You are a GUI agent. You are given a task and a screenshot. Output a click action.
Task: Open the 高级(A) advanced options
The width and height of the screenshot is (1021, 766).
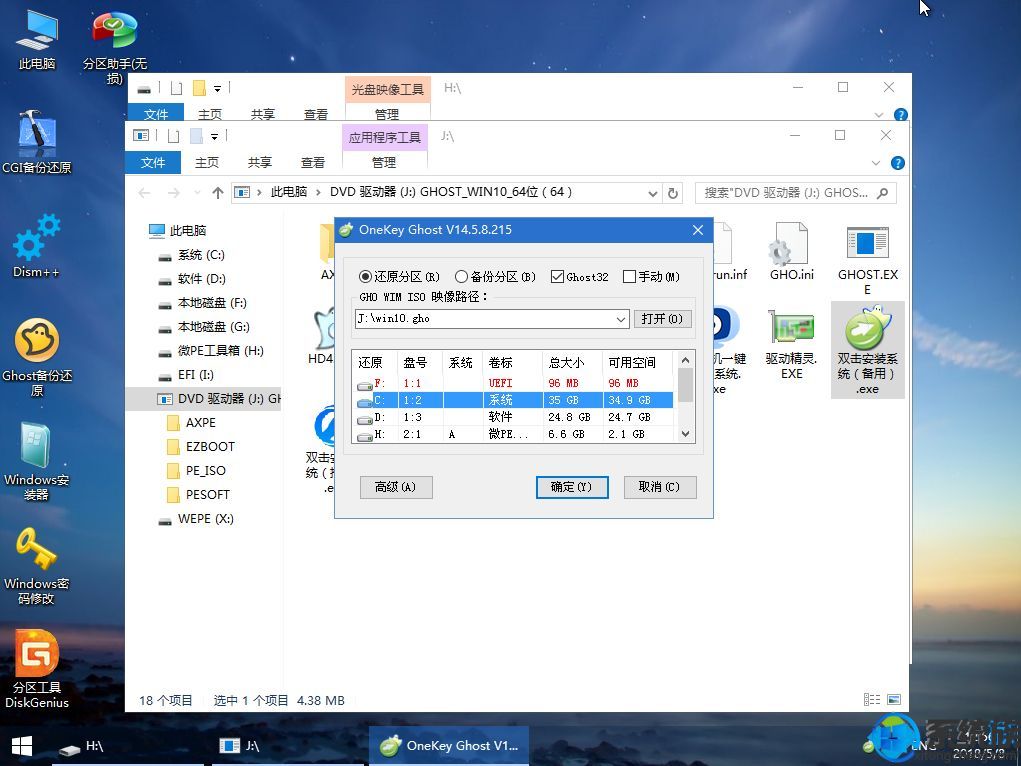396,487
